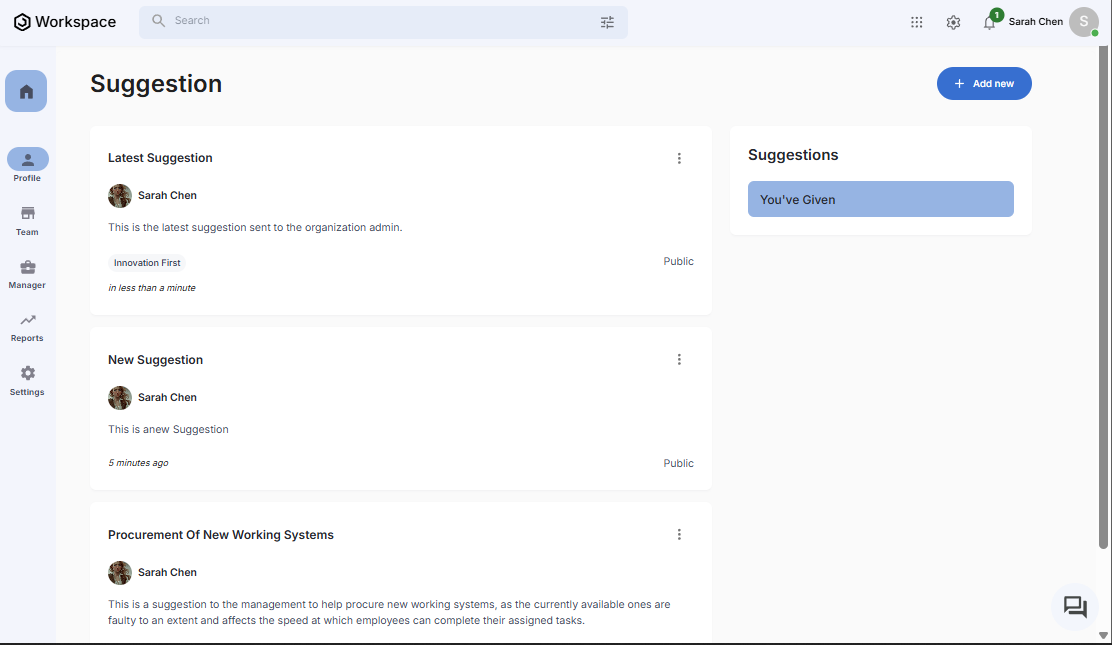This screenshot has width=1112, height=645.
Task: Open the notifications bell
Action: pyautogui.click(x=989, y=22)
